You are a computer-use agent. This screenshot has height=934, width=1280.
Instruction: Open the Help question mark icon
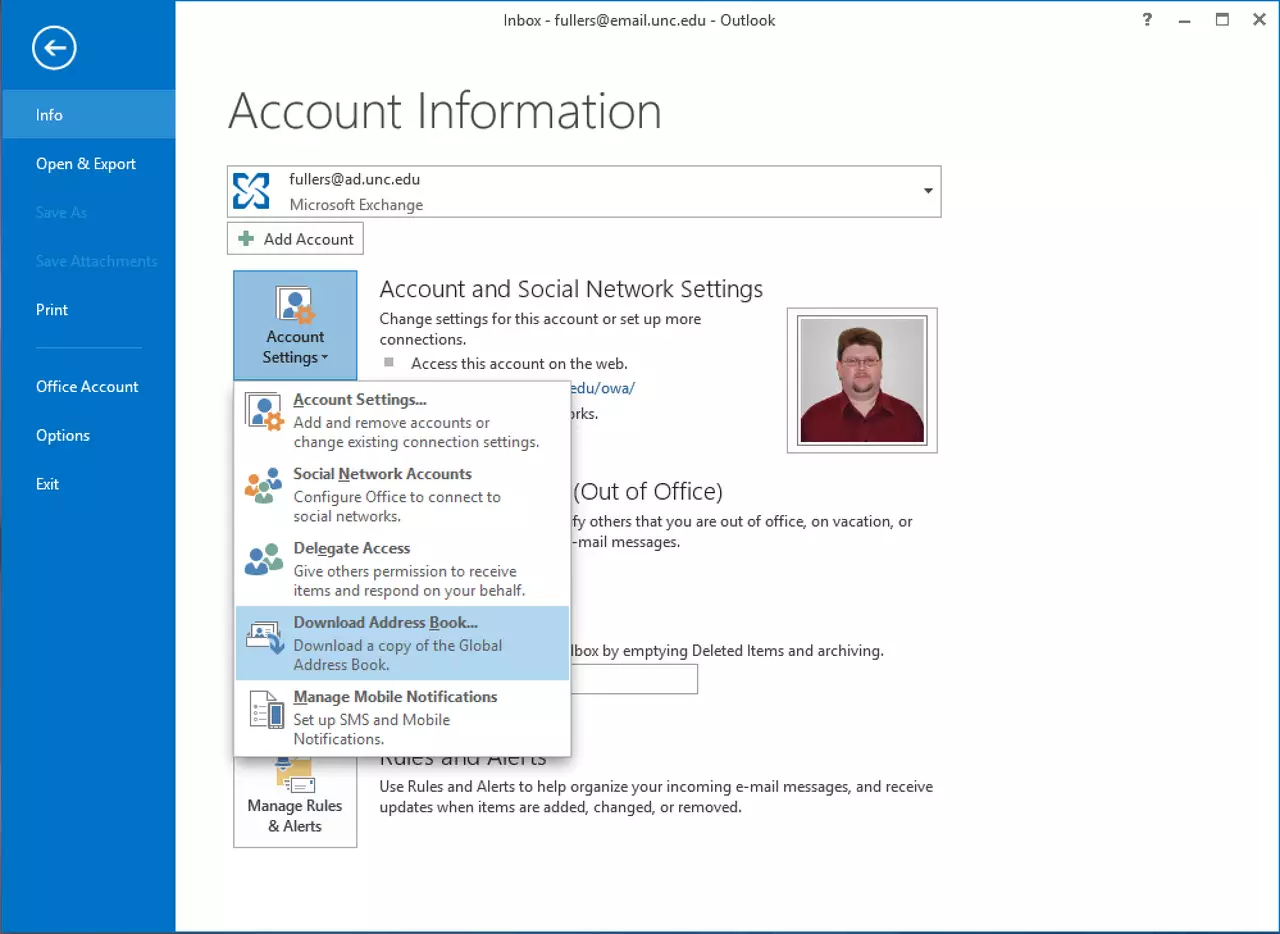coord(1147,20)
